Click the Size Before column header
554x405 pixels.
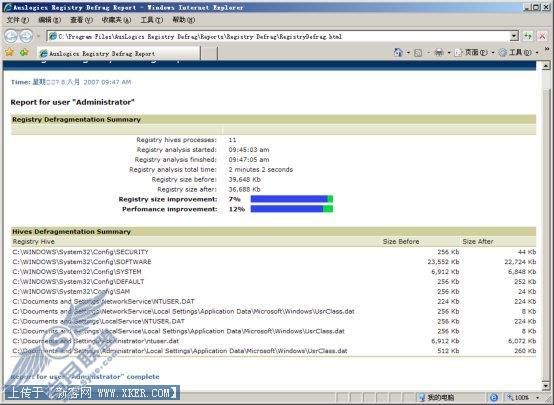pos(401,242)
